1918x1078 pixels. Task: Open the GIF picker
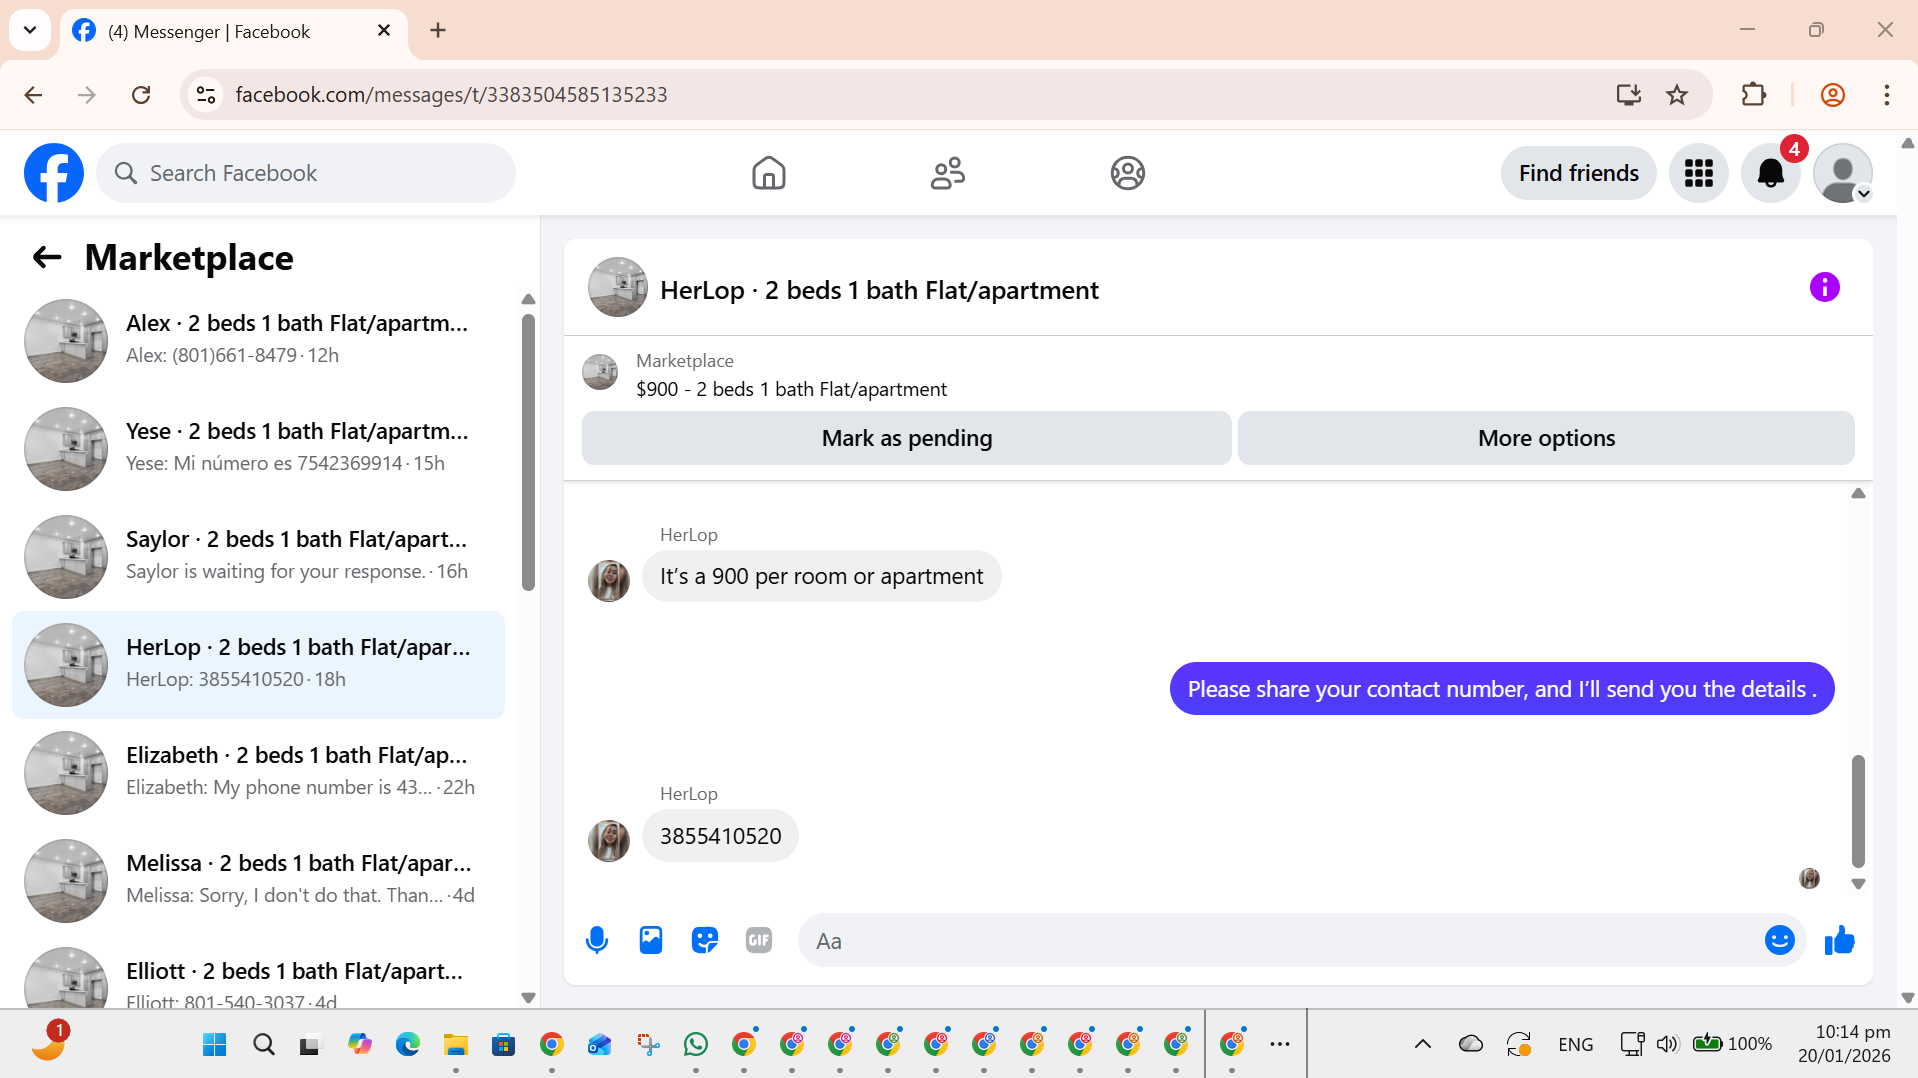[759, 940]
